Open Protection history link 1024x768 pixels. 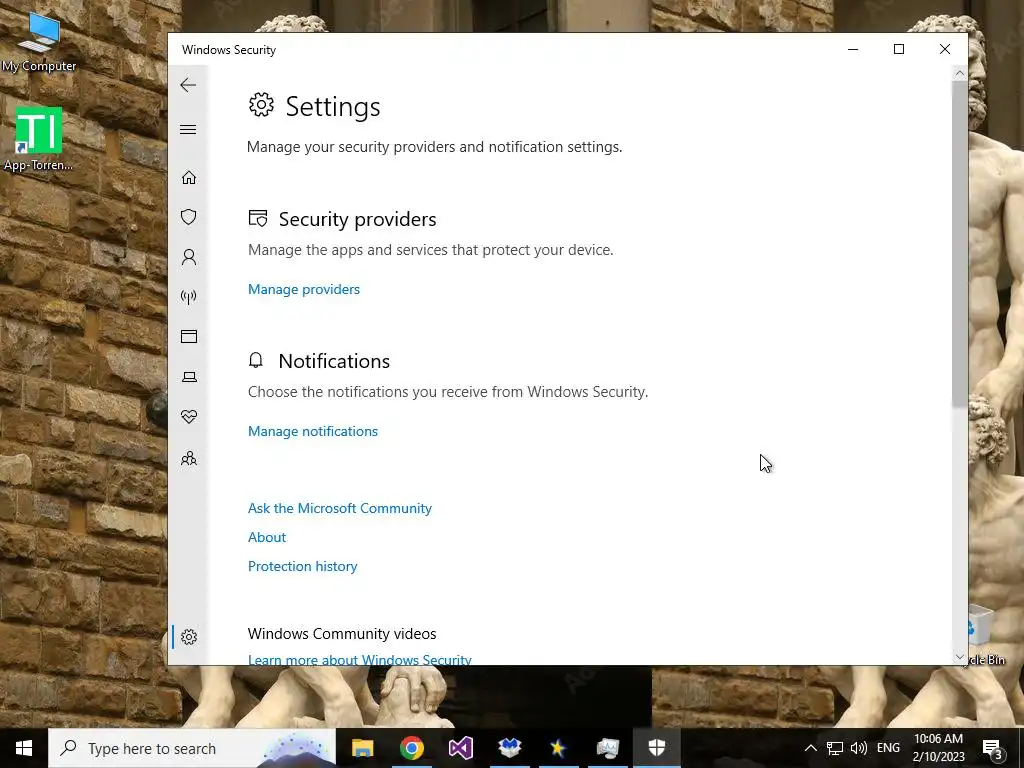pos(302,566)
